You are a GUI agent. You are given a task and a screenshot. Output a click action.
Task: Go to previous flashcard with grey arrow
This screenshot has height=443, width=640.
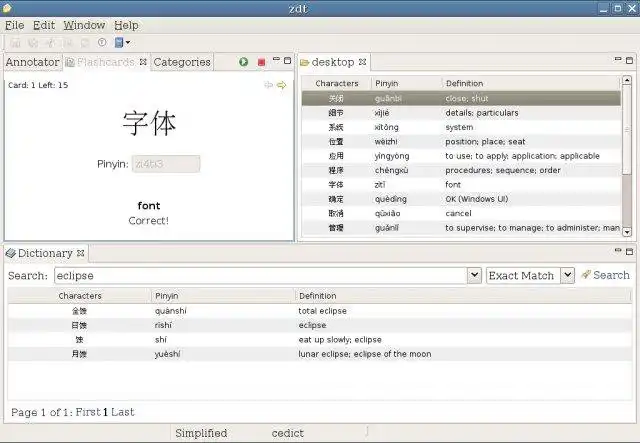[268, 85]
